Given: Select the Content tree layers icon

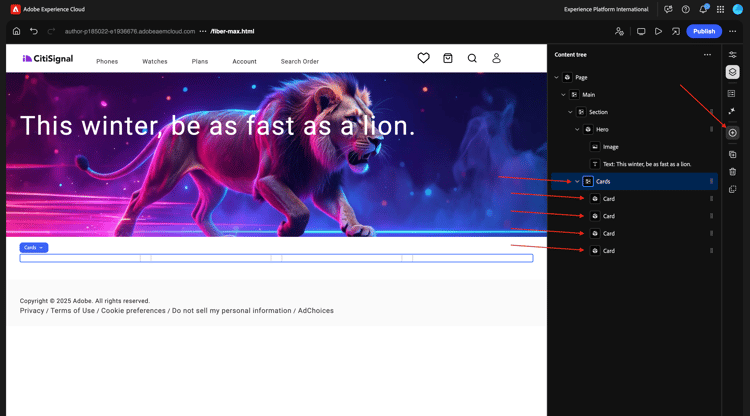Looking at the screenshot, I should (732, 72).
